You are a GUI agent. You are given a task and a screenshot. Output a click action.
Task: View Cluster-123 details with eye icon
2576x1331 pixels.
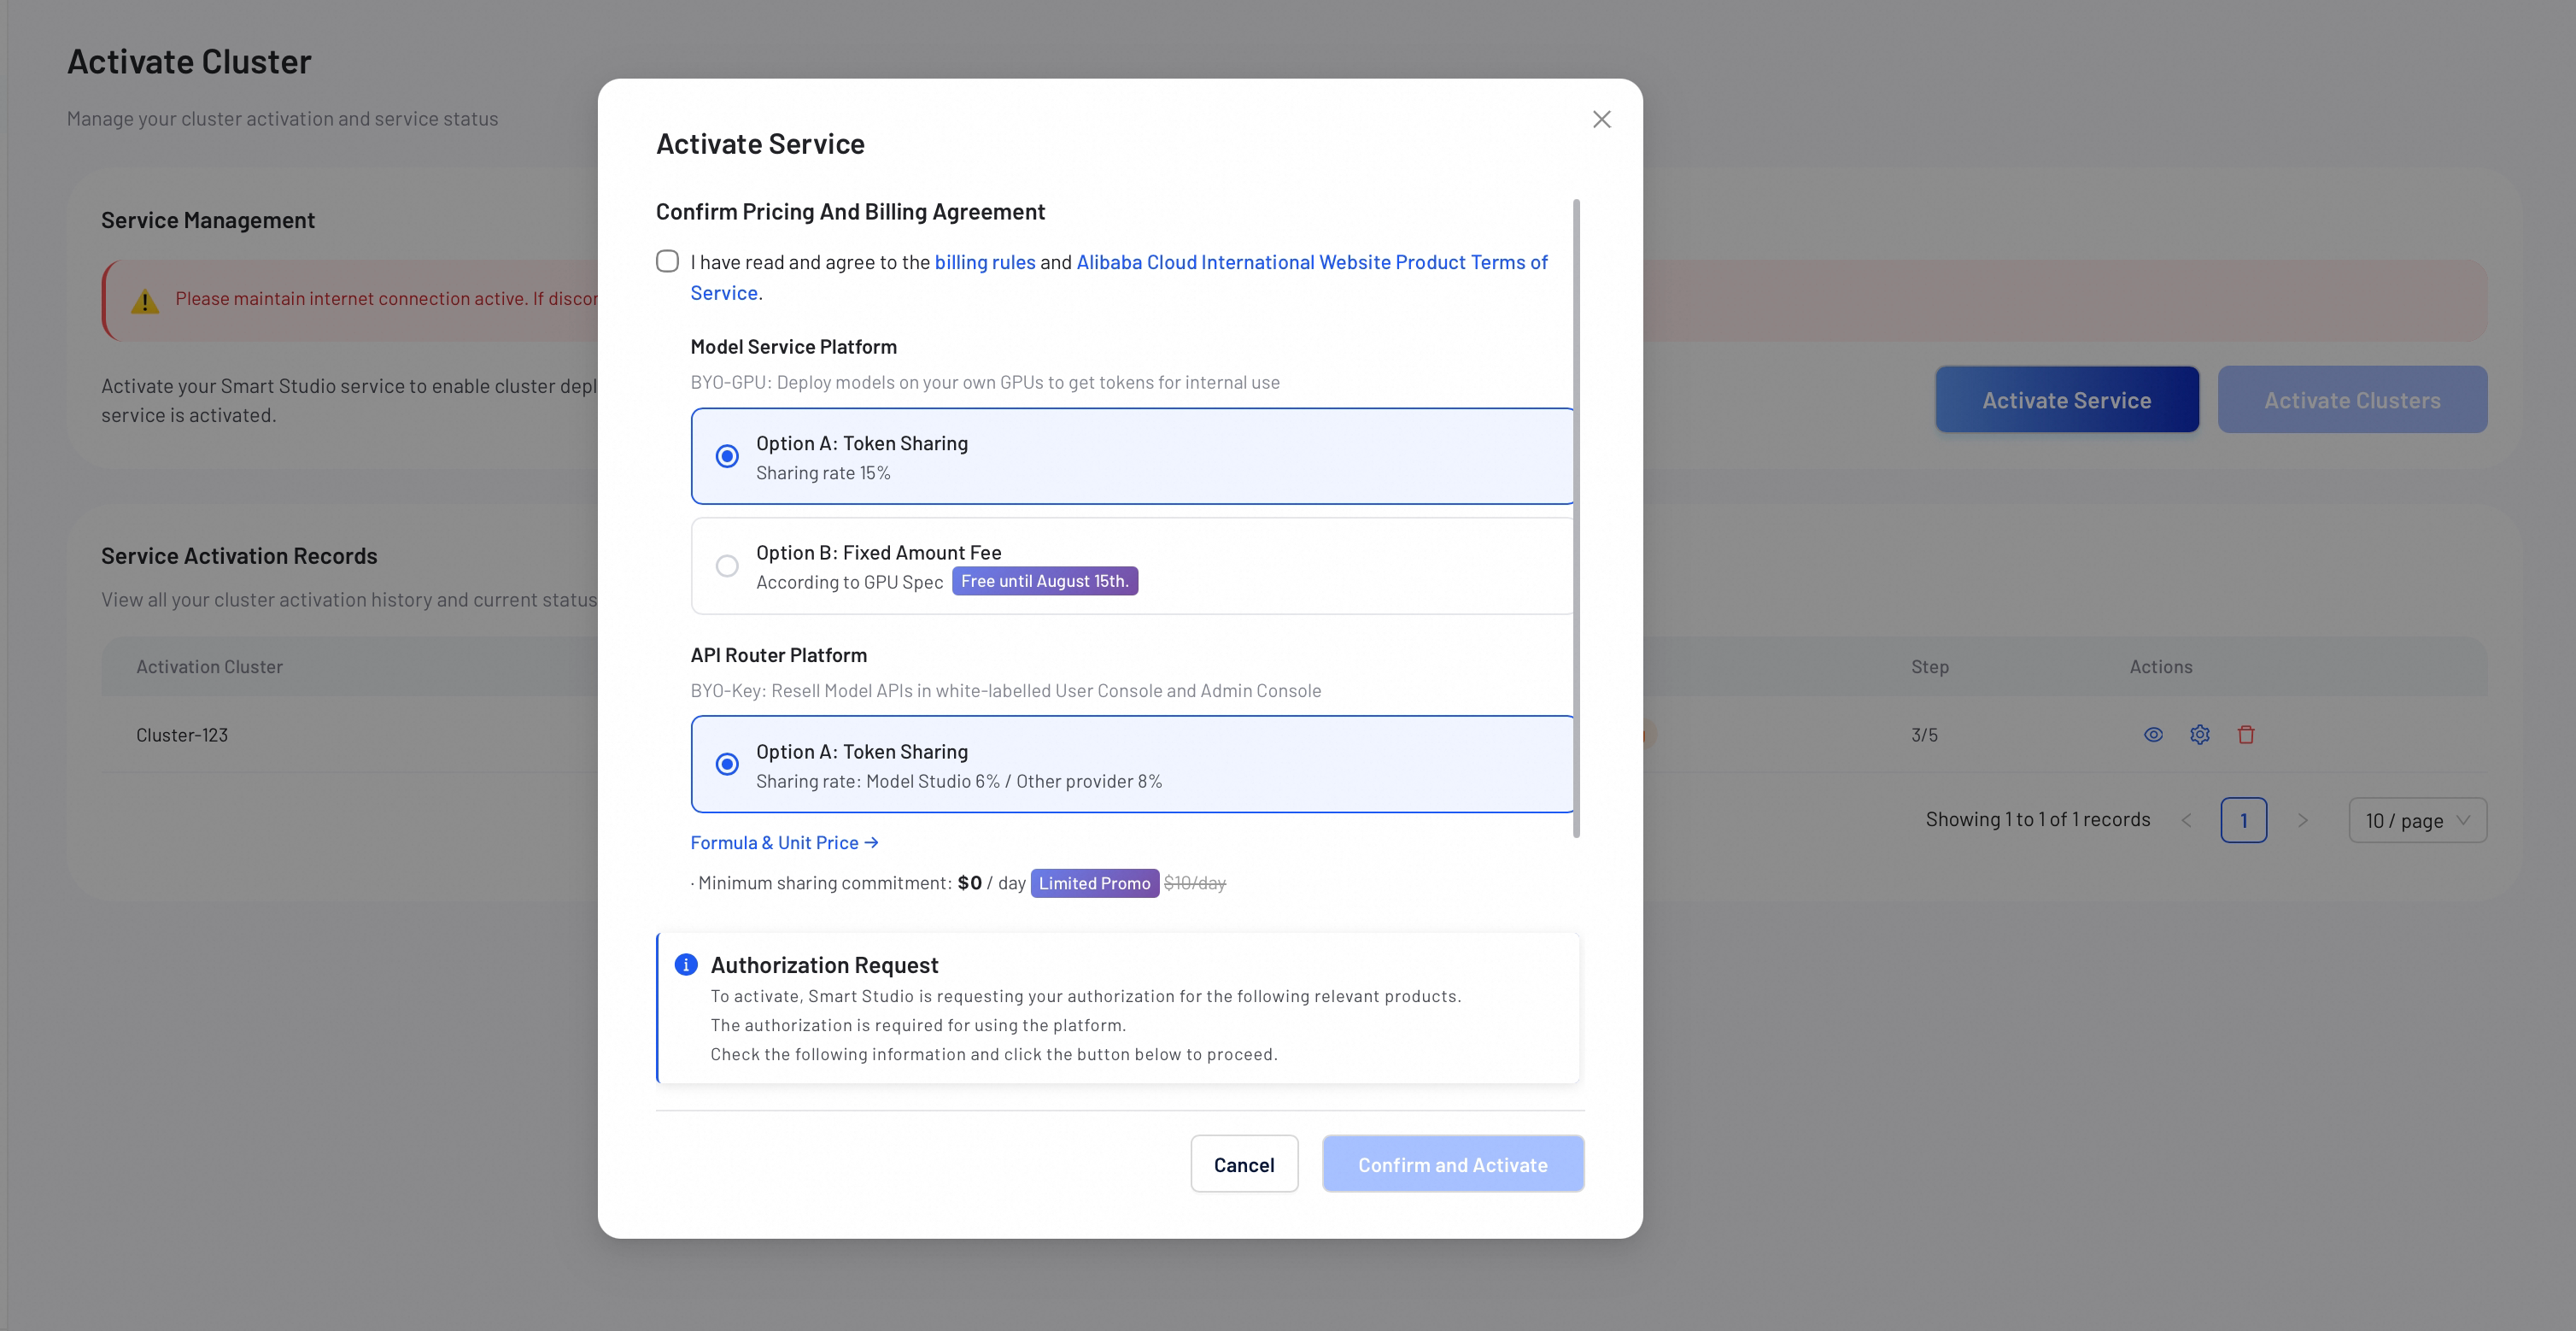click(x=2153, y=735)
